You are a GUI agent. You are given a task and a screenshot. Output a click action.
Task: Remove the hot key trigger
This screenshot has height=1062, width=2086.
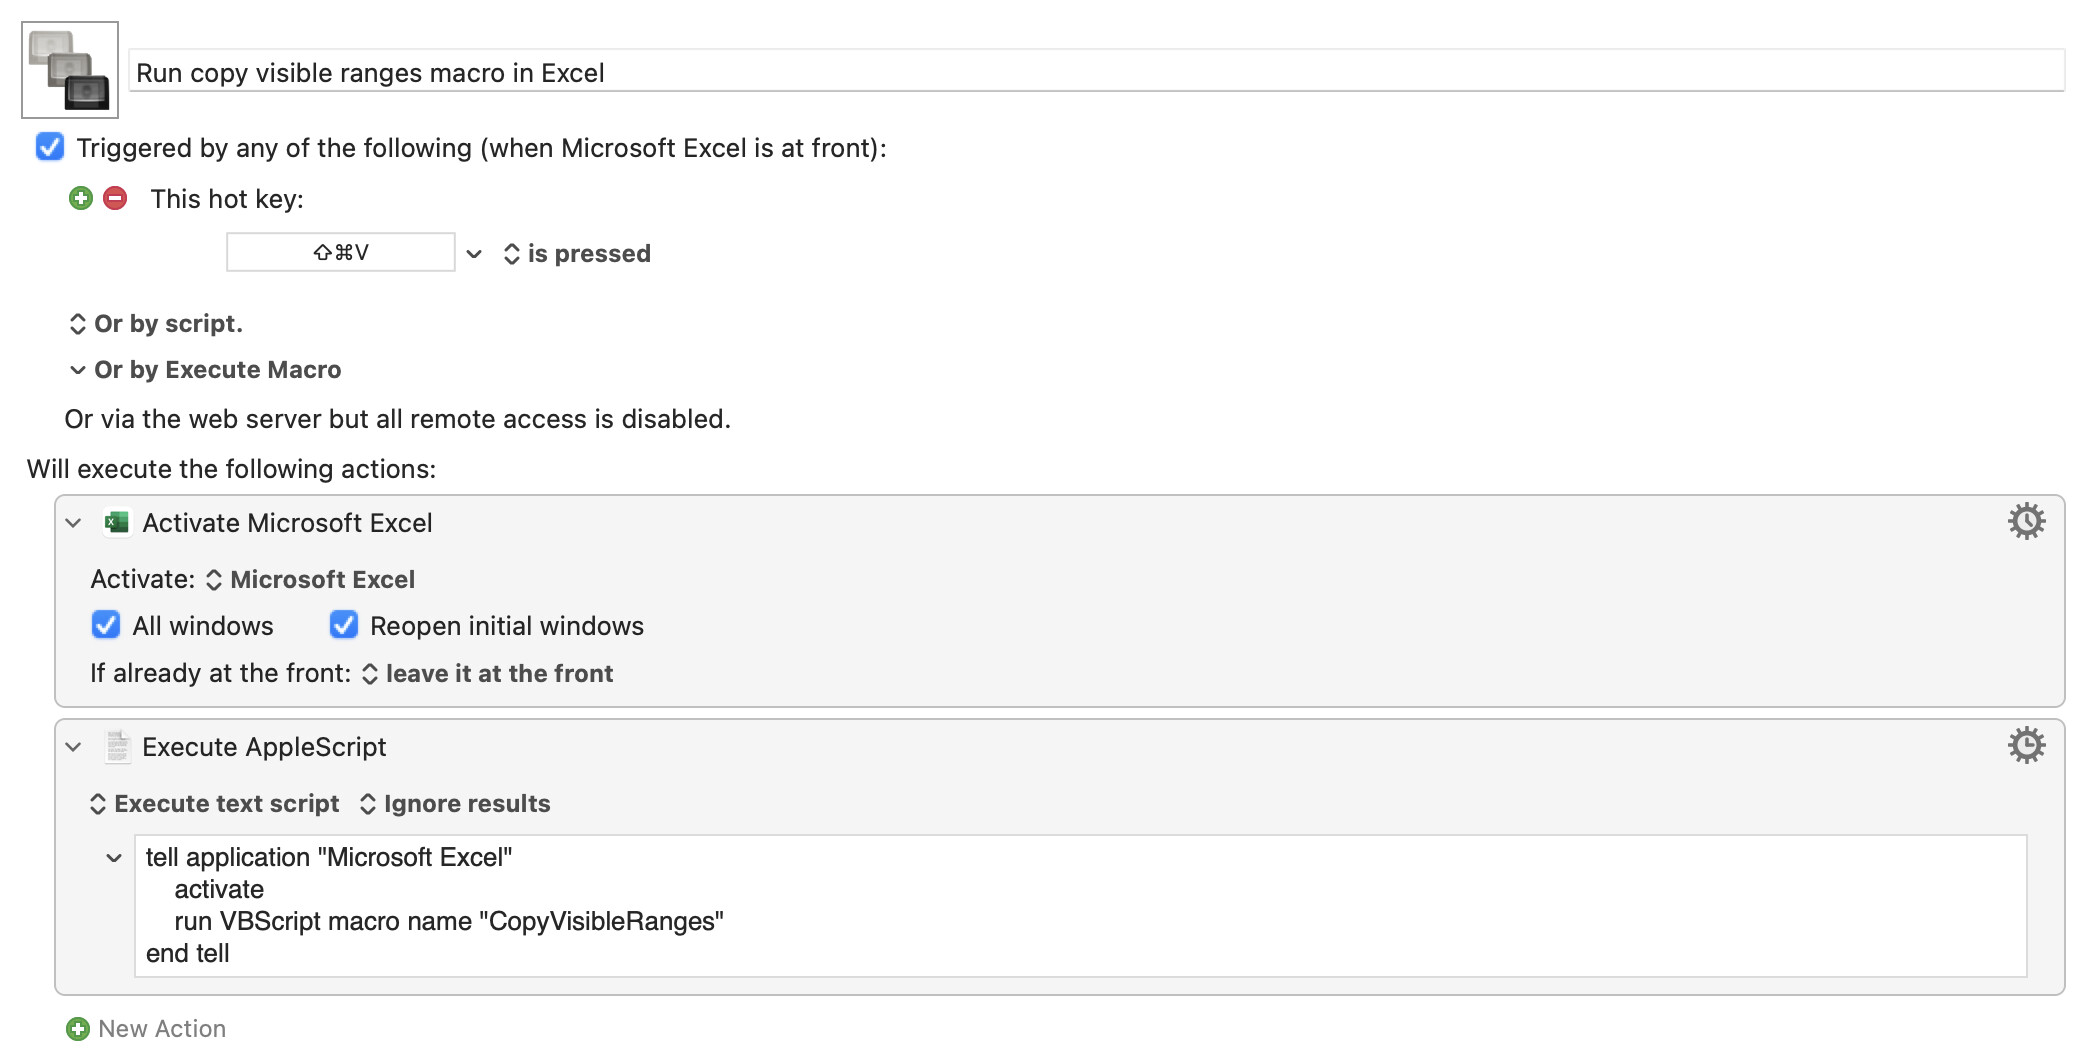pyautogui.click(x=116, y=198)
